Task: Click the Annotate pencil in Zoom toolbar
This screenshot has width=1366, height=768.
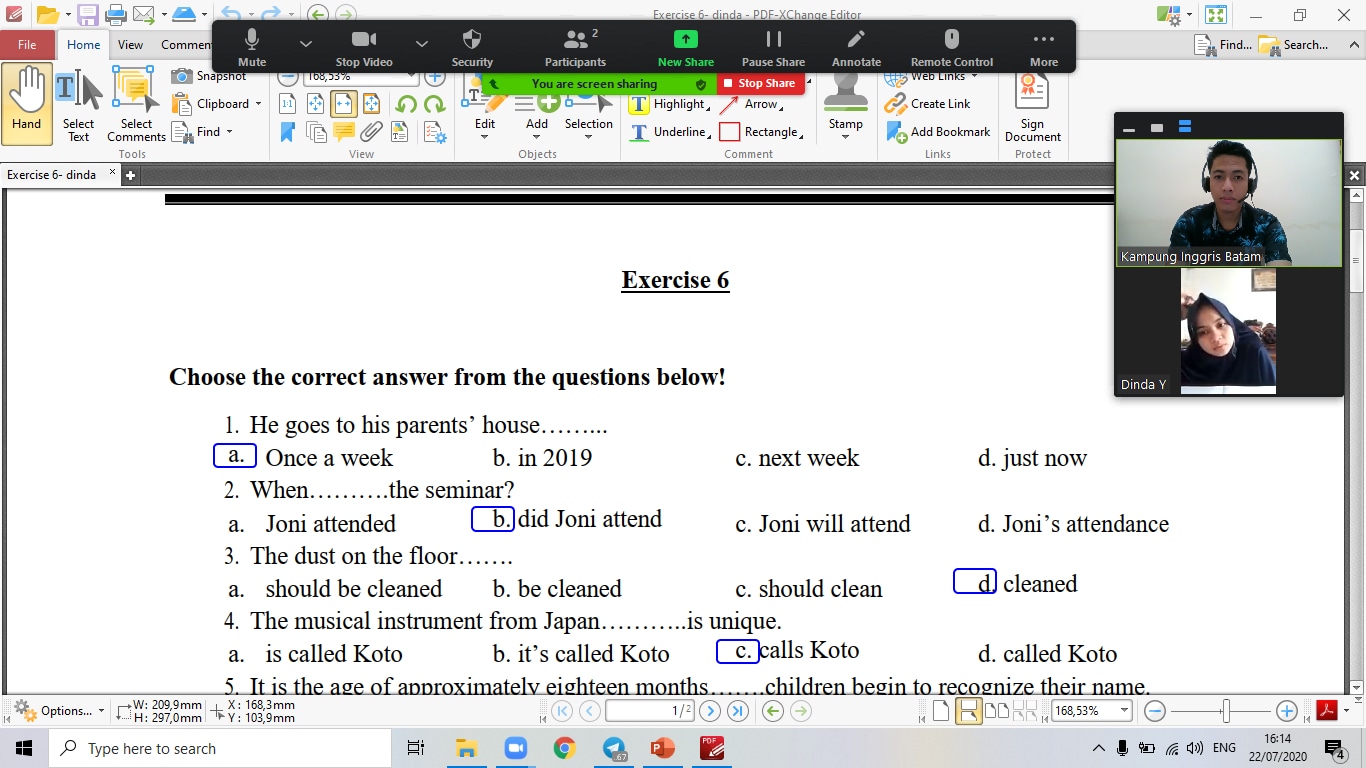Action: (856, 47)
